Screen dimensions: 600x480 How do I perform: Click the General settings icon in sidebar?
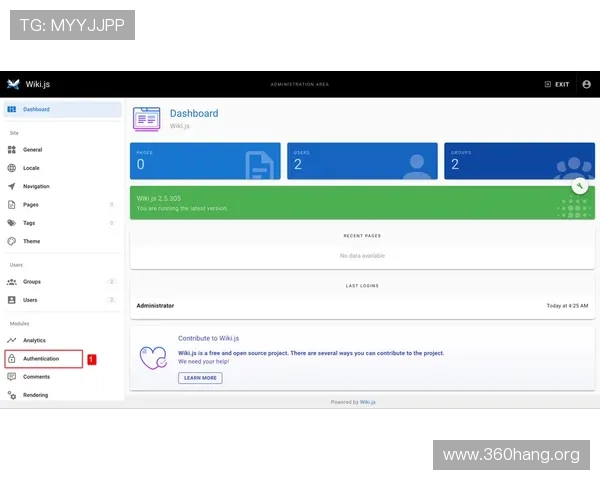pyautogui.click(x=12, y=149)
